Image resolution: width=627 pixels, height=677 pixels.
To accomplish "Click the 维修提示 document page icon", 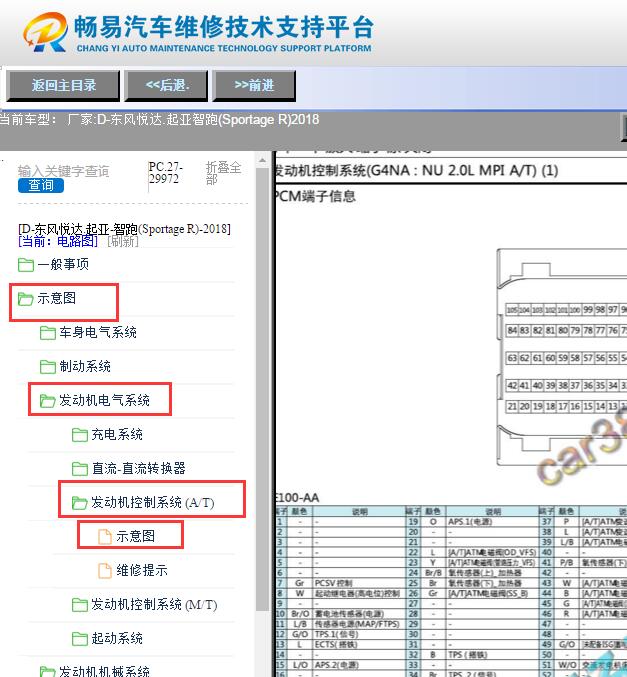I will [104, 571].
